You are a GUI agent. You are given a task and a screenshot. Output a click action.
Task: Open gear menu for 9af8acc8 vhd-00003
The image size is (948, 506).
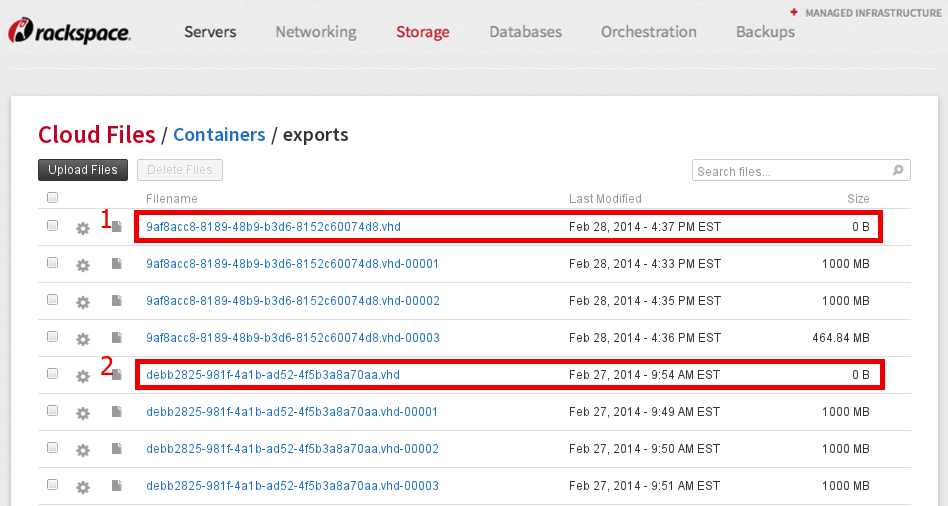click(x=83, y=339)
